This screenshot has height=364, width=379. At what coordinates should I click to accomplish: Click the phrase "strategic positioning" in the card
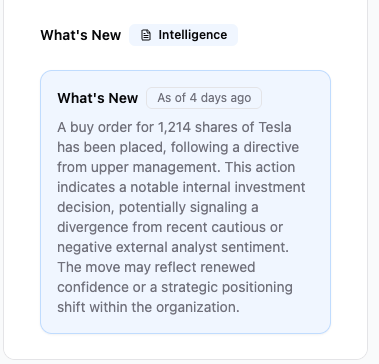pyautogui.click(x=227, y=288)
